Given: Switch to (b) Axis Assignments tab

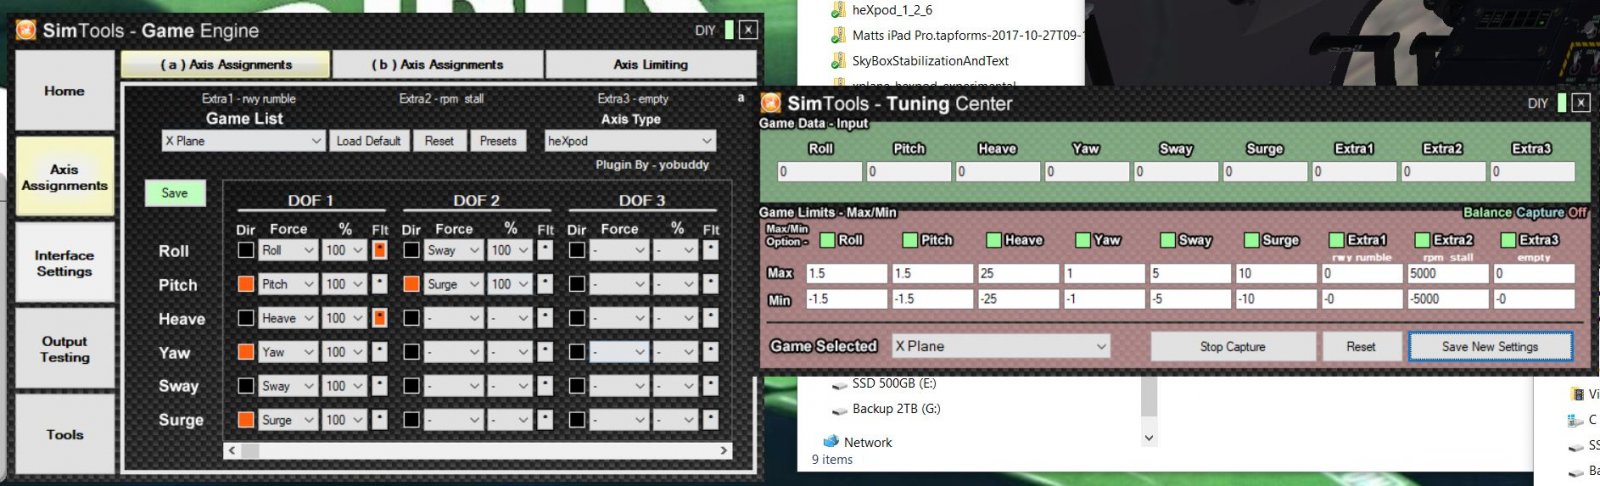Looking at the screenshot, I should pyautogui.click(x=437, y=64).
